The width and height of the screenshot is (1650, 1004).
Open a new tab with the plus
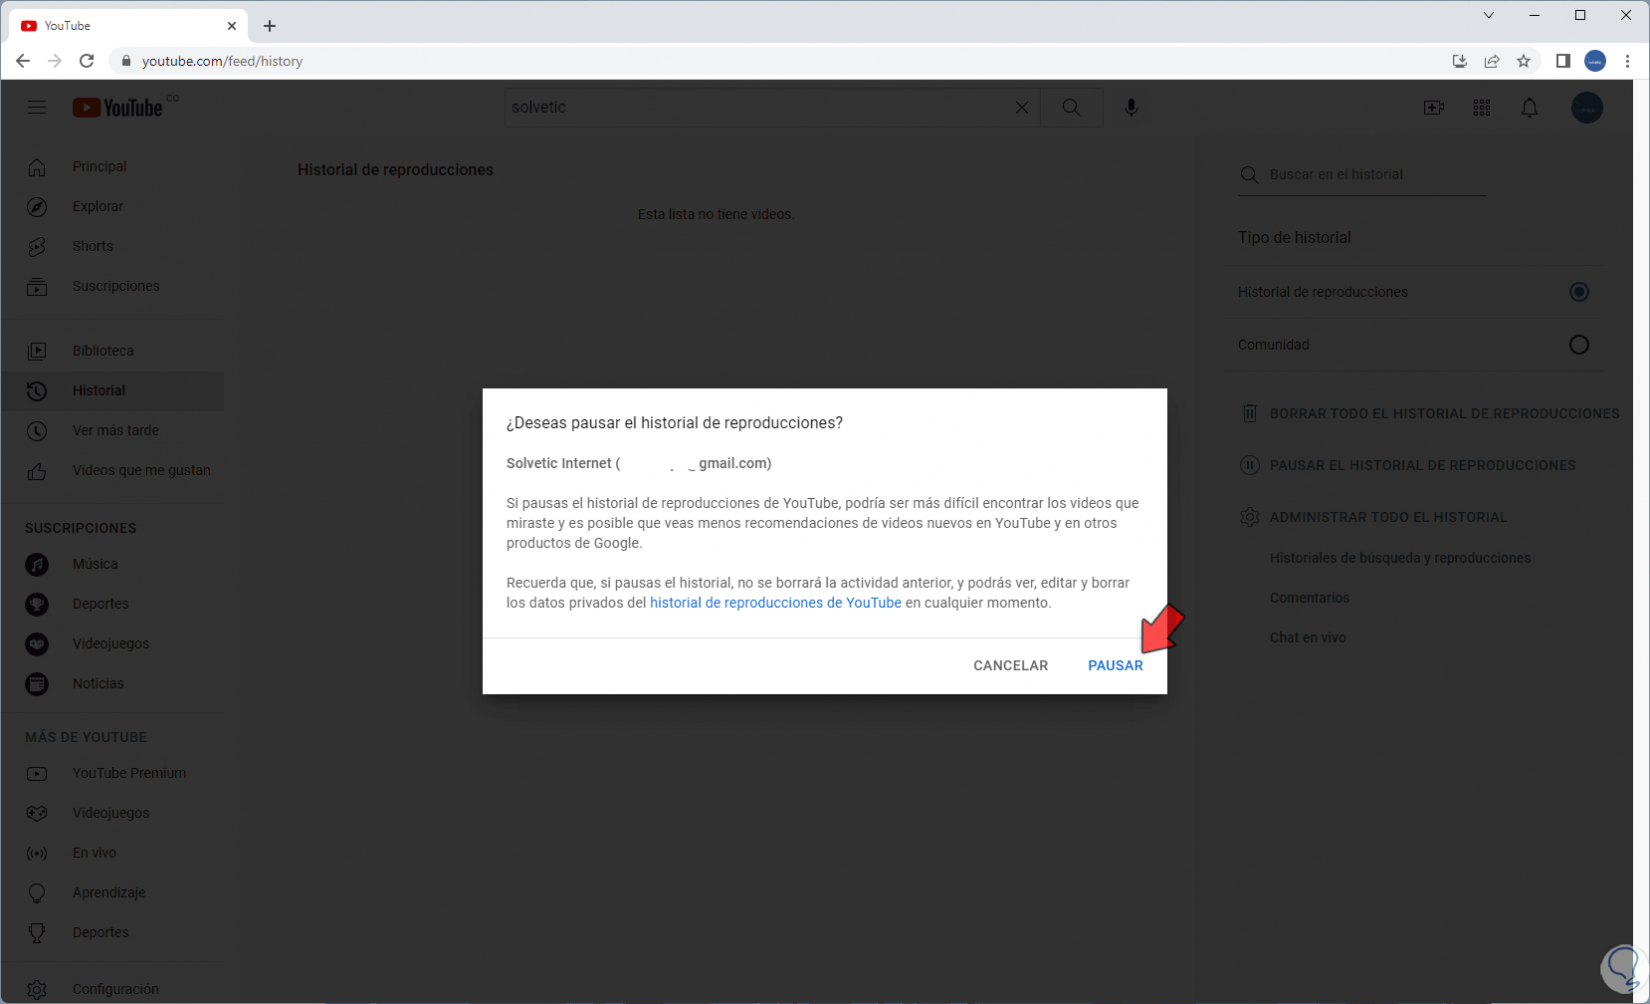[x=270, y=26]
